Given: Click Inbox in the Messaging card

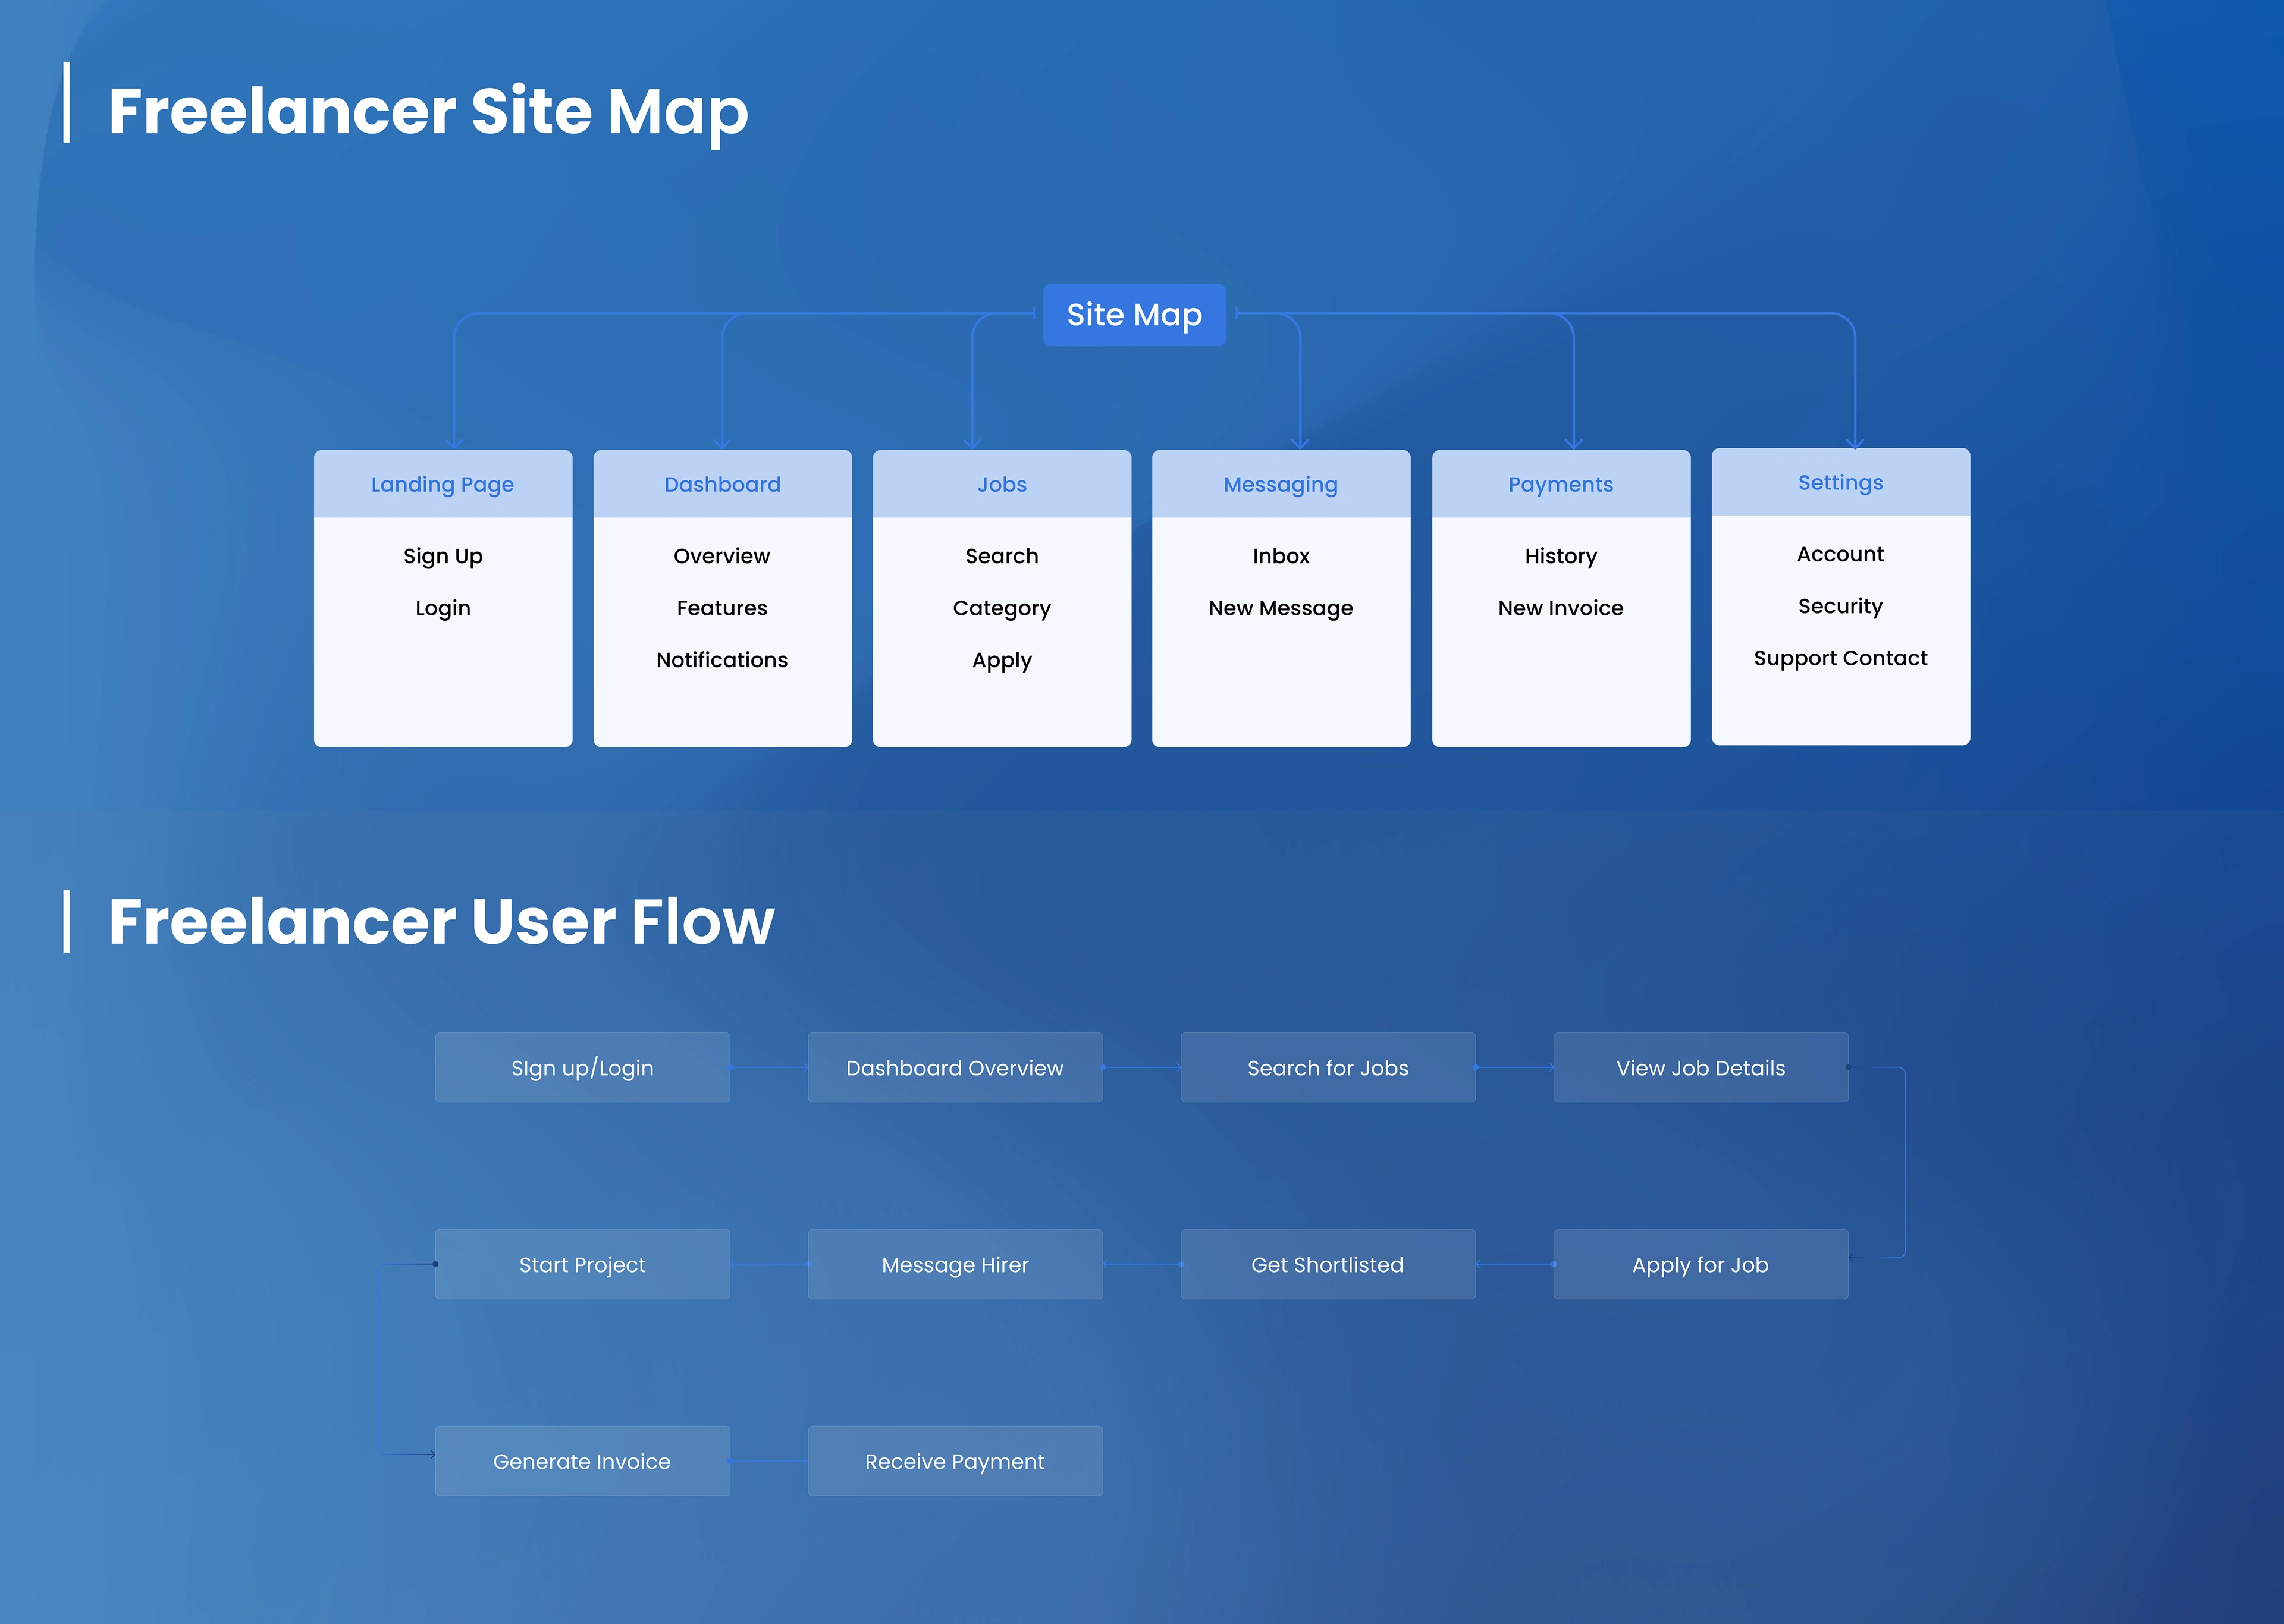Looking at the screenshot, I should 1281,556.
